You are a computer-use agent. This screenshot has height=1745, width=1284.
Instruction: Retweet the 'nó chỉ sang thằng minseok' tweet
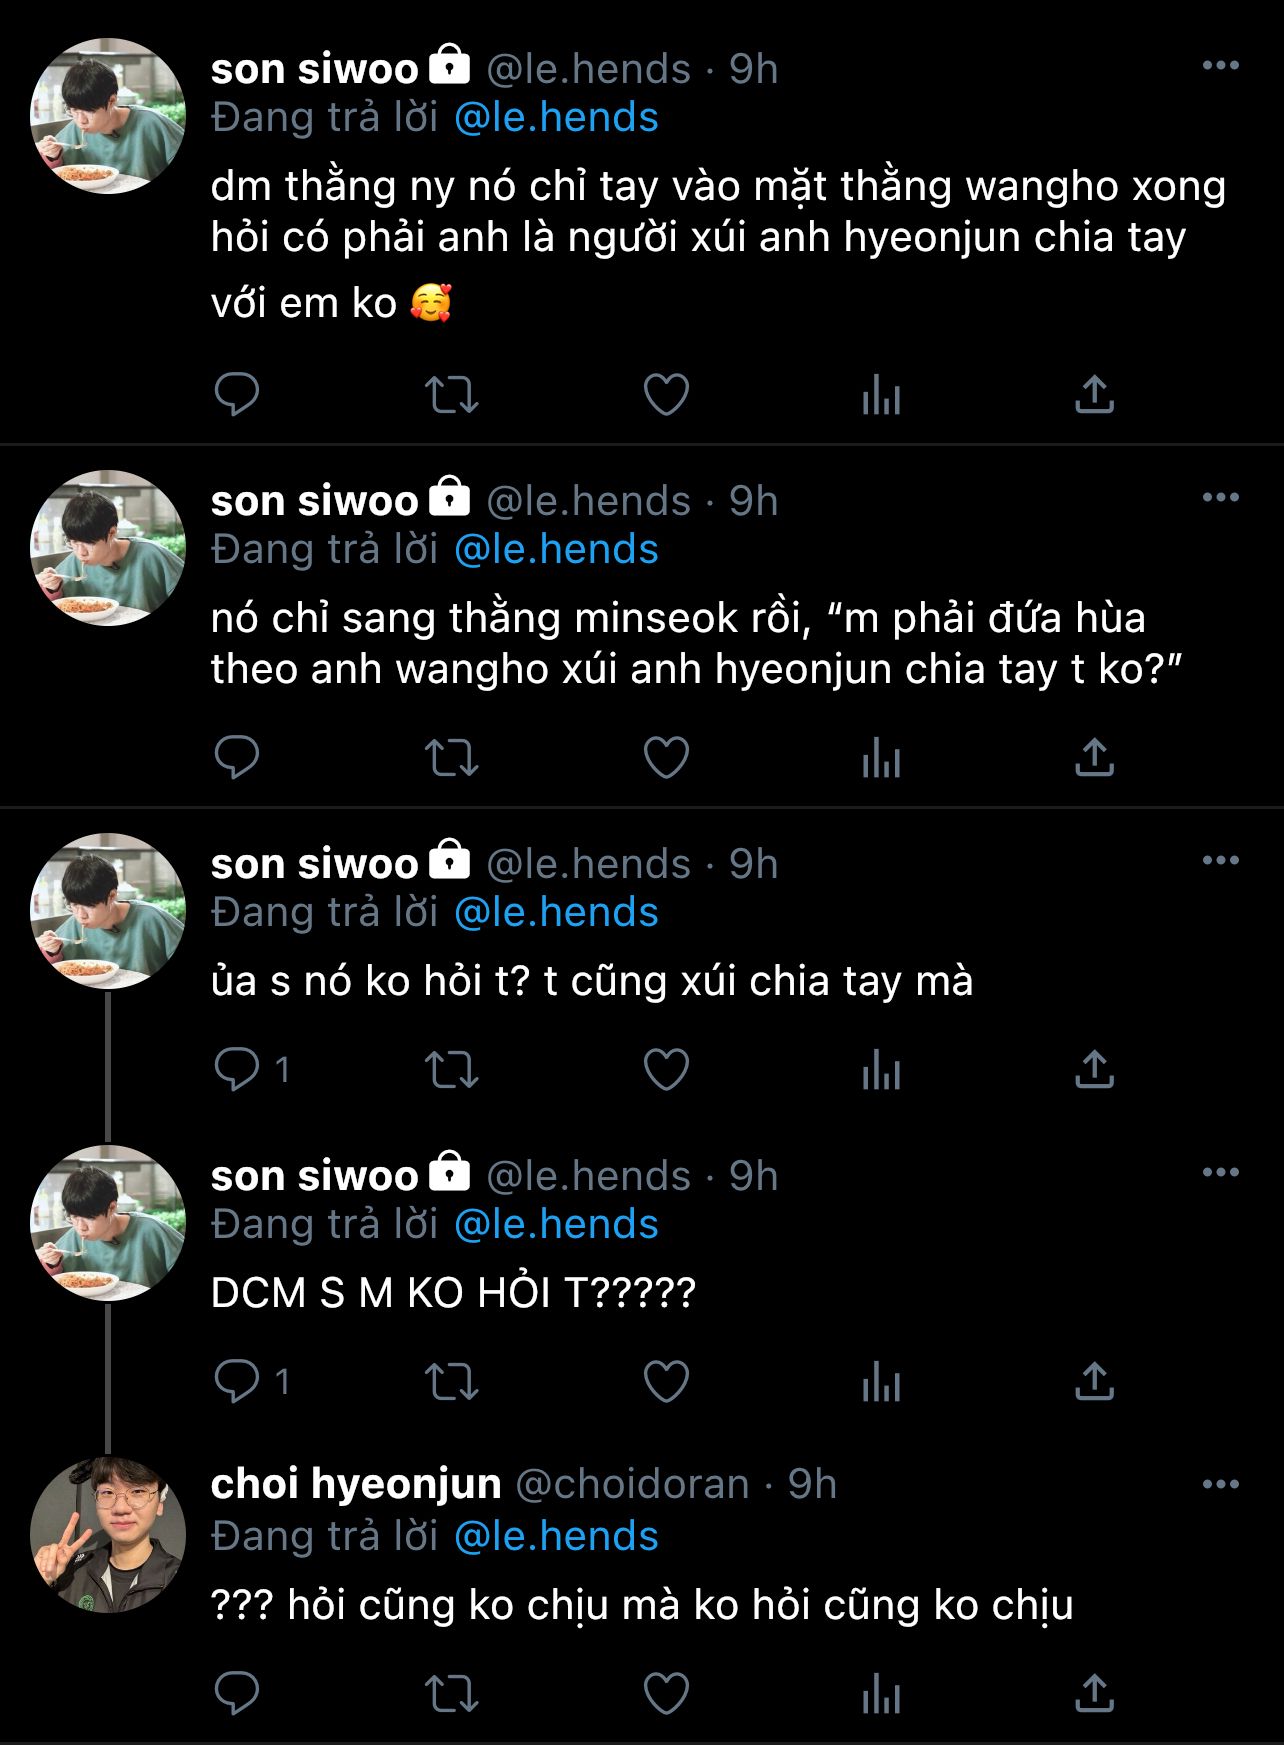point(452,758)
